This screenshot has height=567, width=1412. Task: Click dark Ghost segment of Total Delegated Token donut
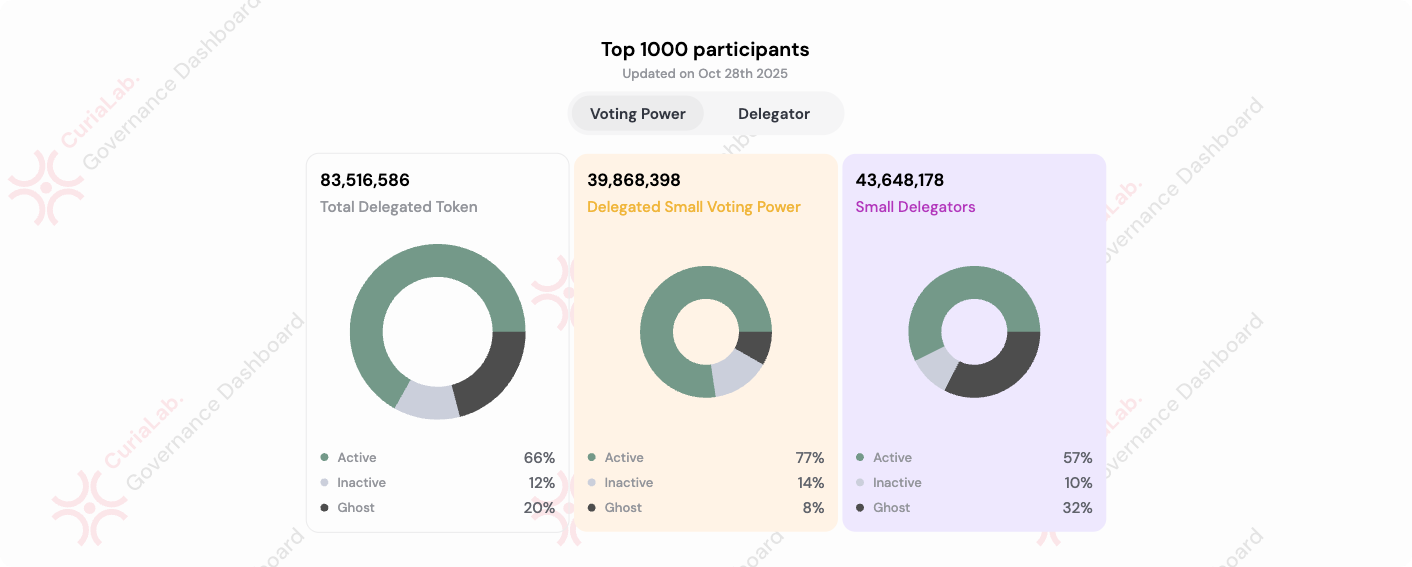click(x=494, y=373)
